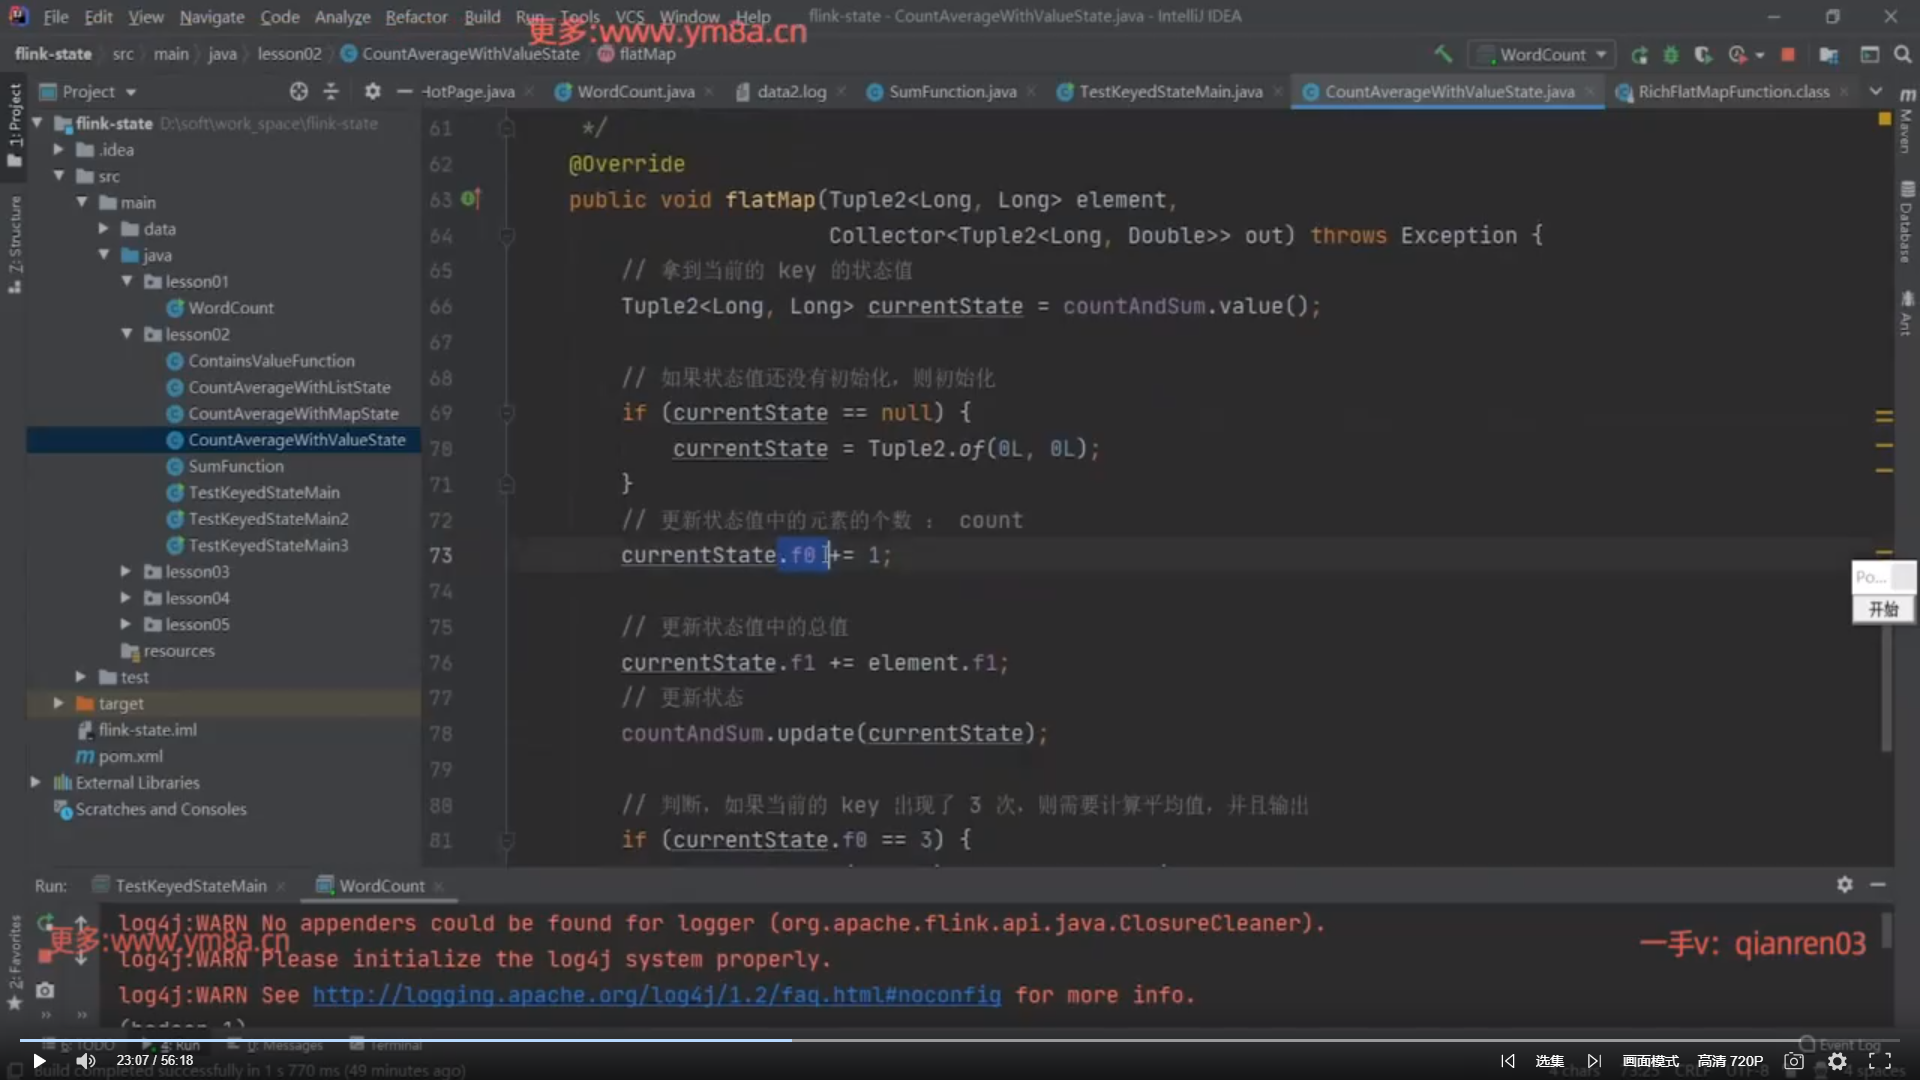The image size is (1920, 1080).
Task: Expand the lesson03 folder
Action: coord(126,571)
